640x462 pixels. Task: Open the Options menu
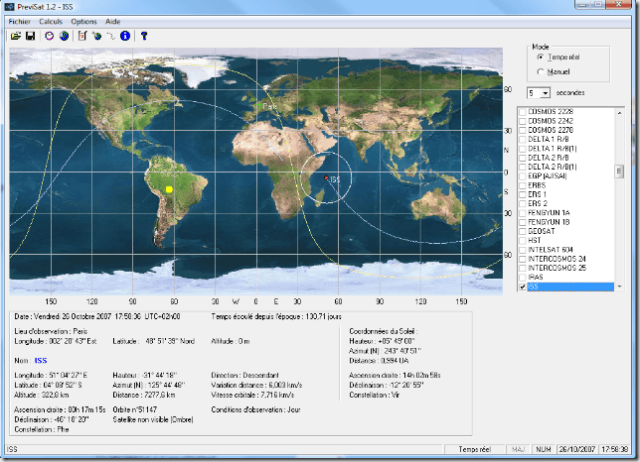pos(84,21)
